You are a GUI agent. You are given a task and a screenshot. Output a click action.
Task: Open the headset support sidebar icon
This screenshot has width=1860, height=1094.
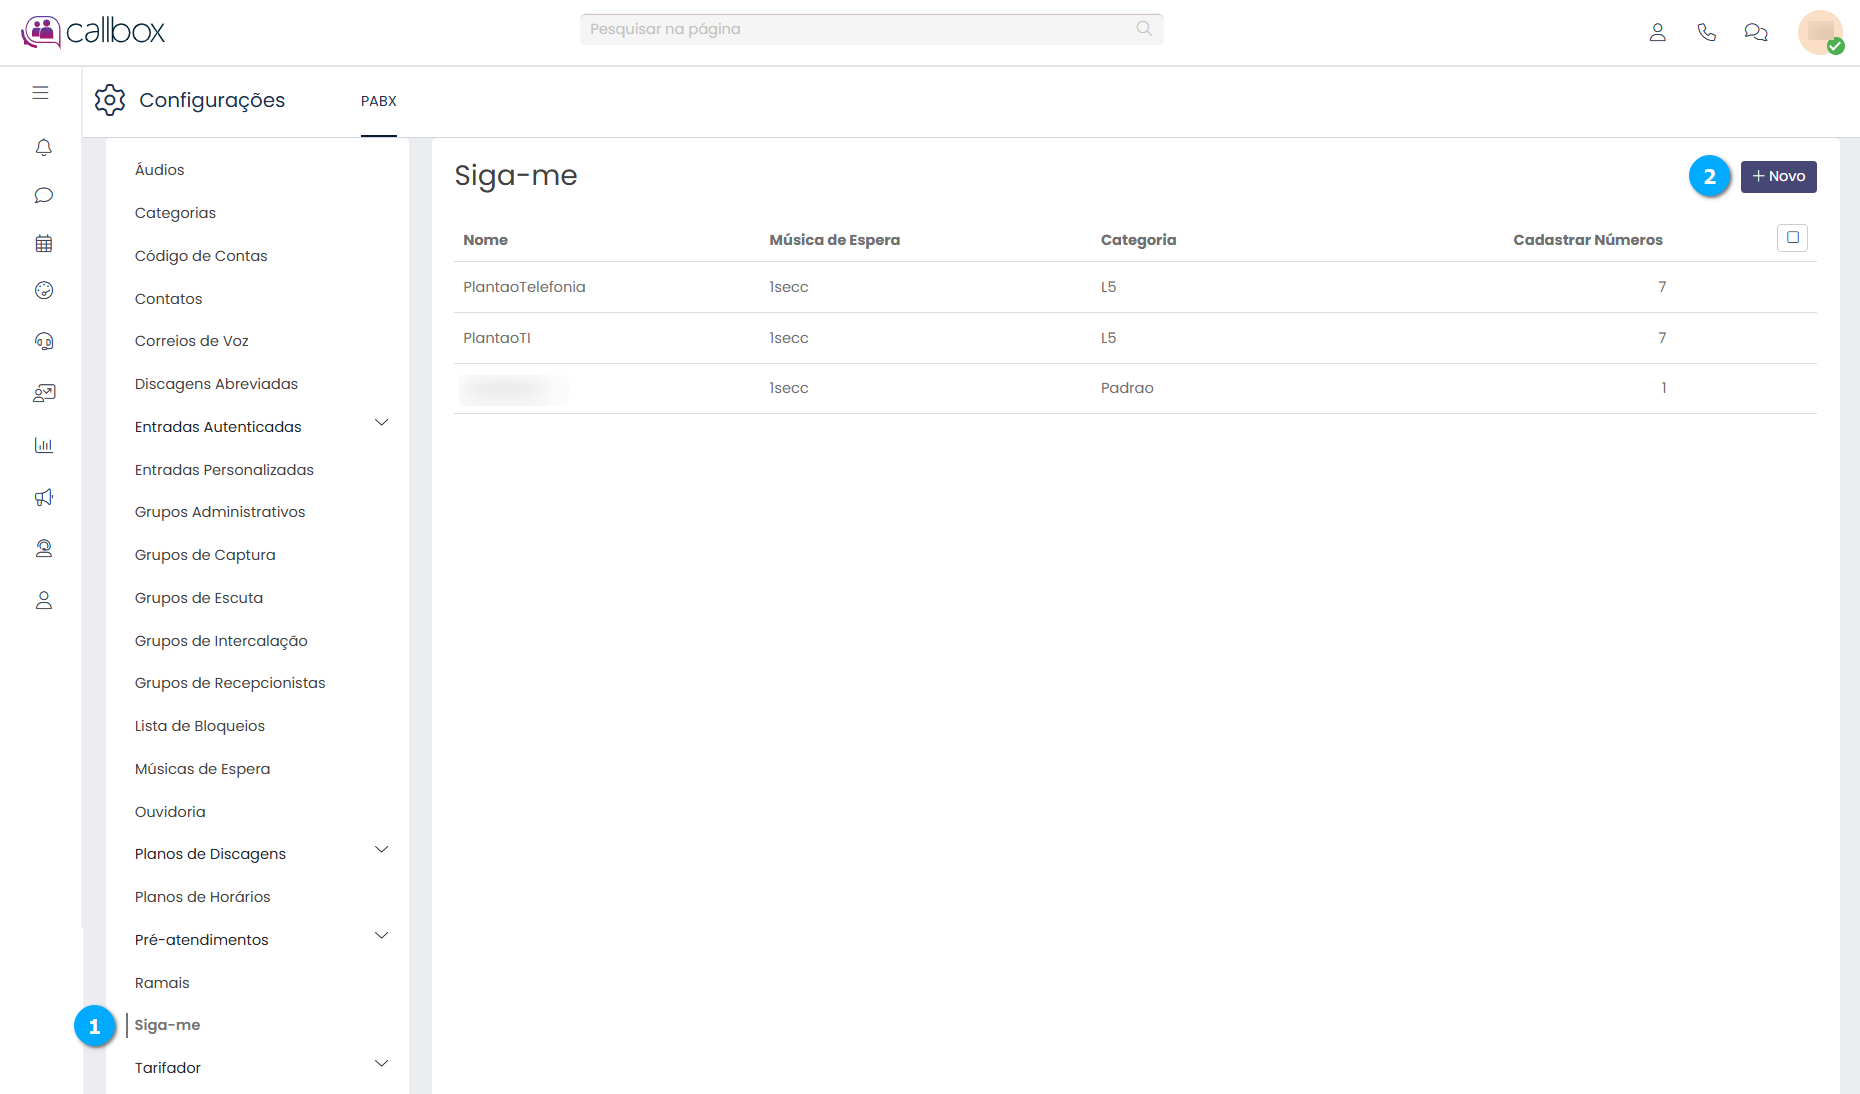43,341
